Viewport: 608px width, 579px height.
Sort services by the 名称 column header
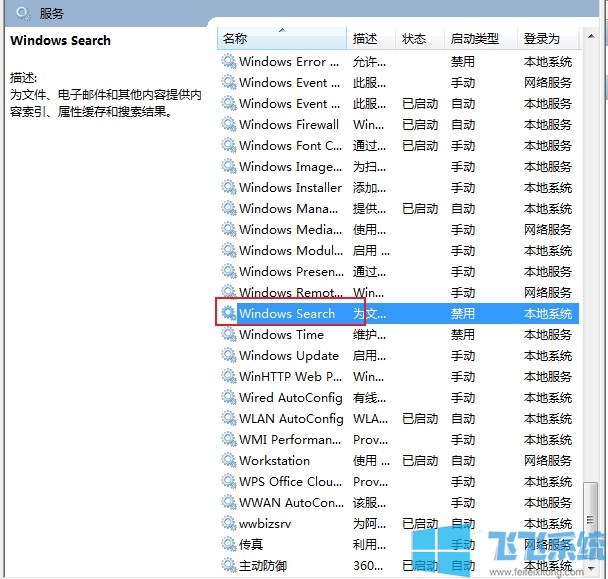(282, 39)
